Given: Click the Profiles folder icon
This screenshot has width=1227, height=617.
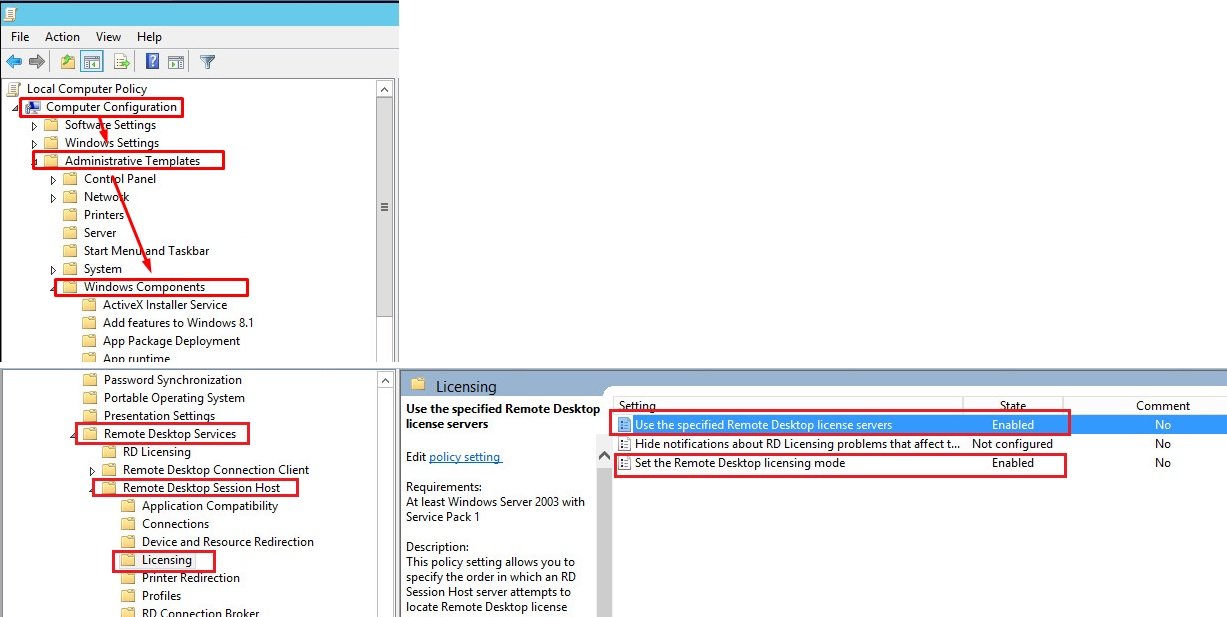Looking at the screenshot, I should coord(128,596).
